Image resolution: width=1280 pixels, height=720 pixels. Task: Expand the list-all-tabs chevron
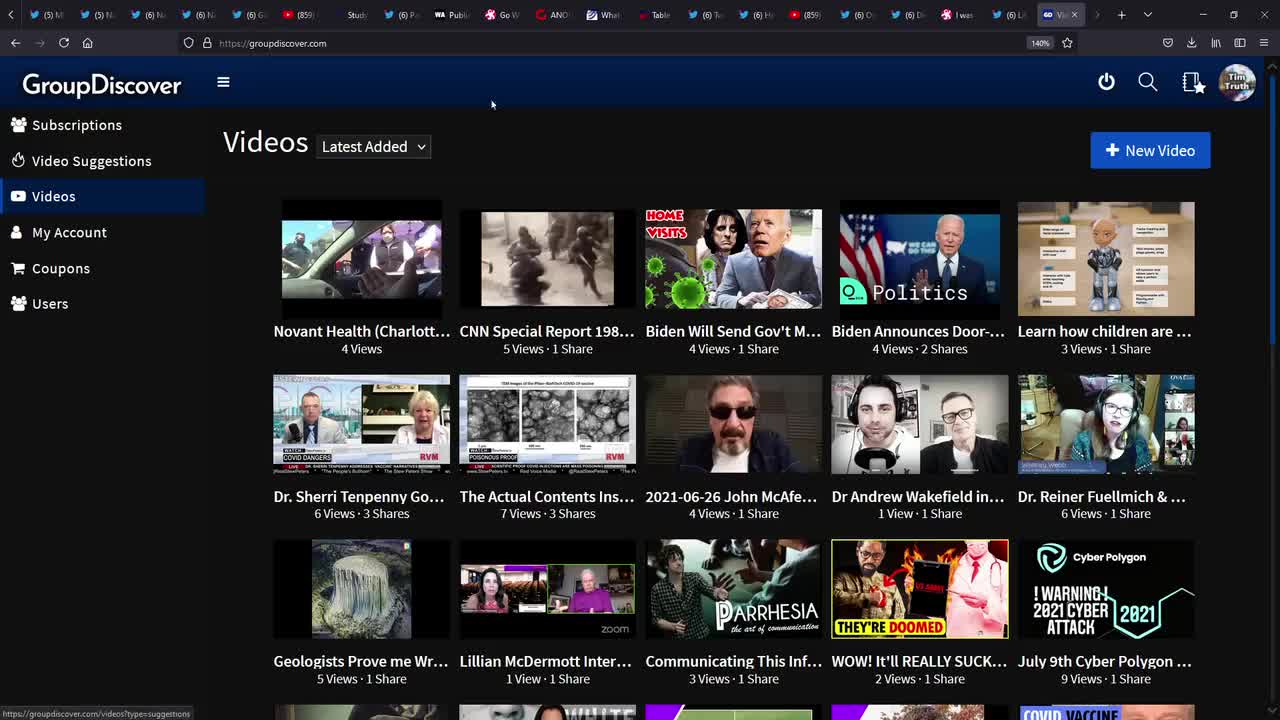pyautogui.click(x=1148, y=15)
